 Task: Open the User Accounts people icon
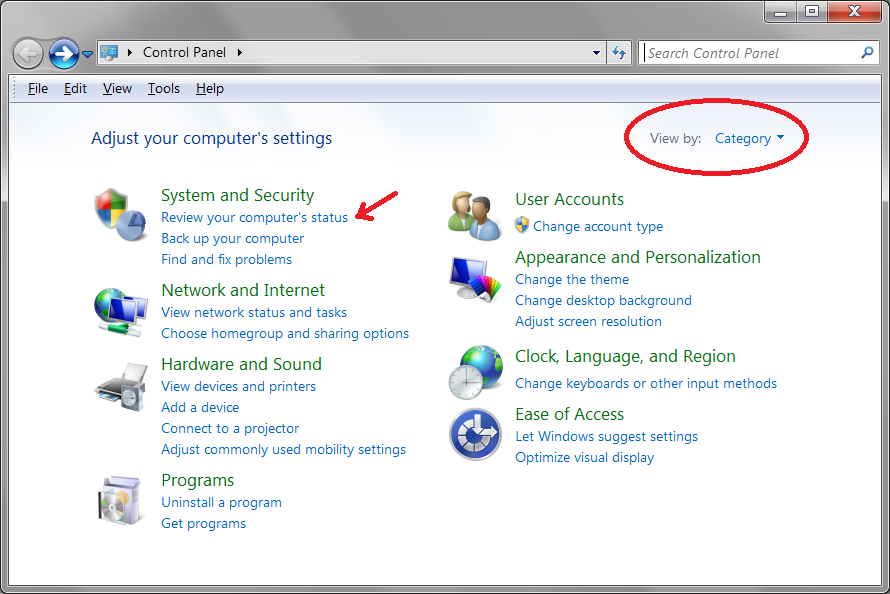475,216
